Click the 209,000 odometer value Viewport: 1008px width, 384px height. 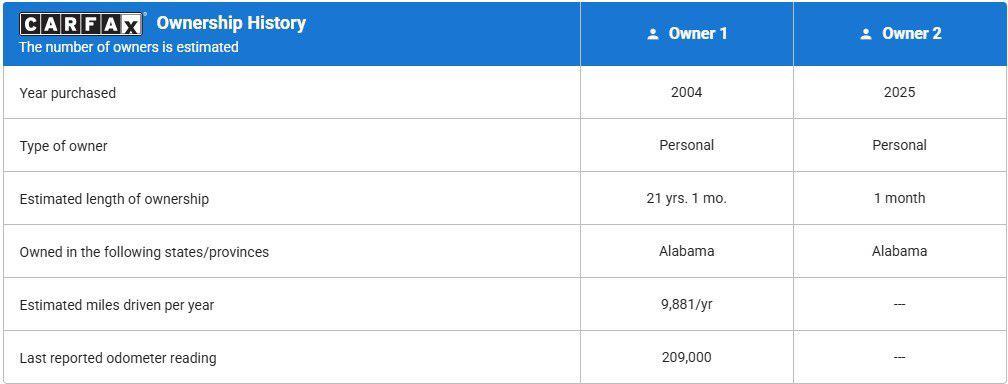point(687,358)
